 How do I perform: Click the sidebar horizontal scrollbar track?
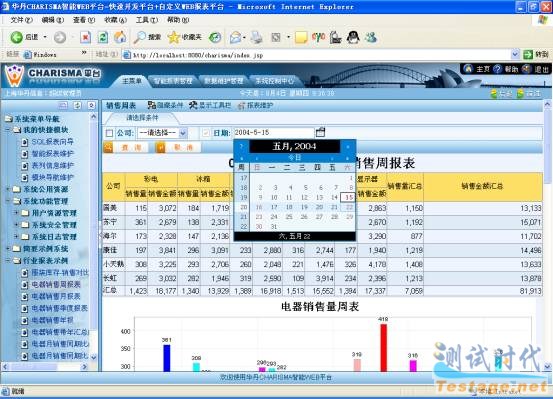pyautogui.click(x=69, y=367)
